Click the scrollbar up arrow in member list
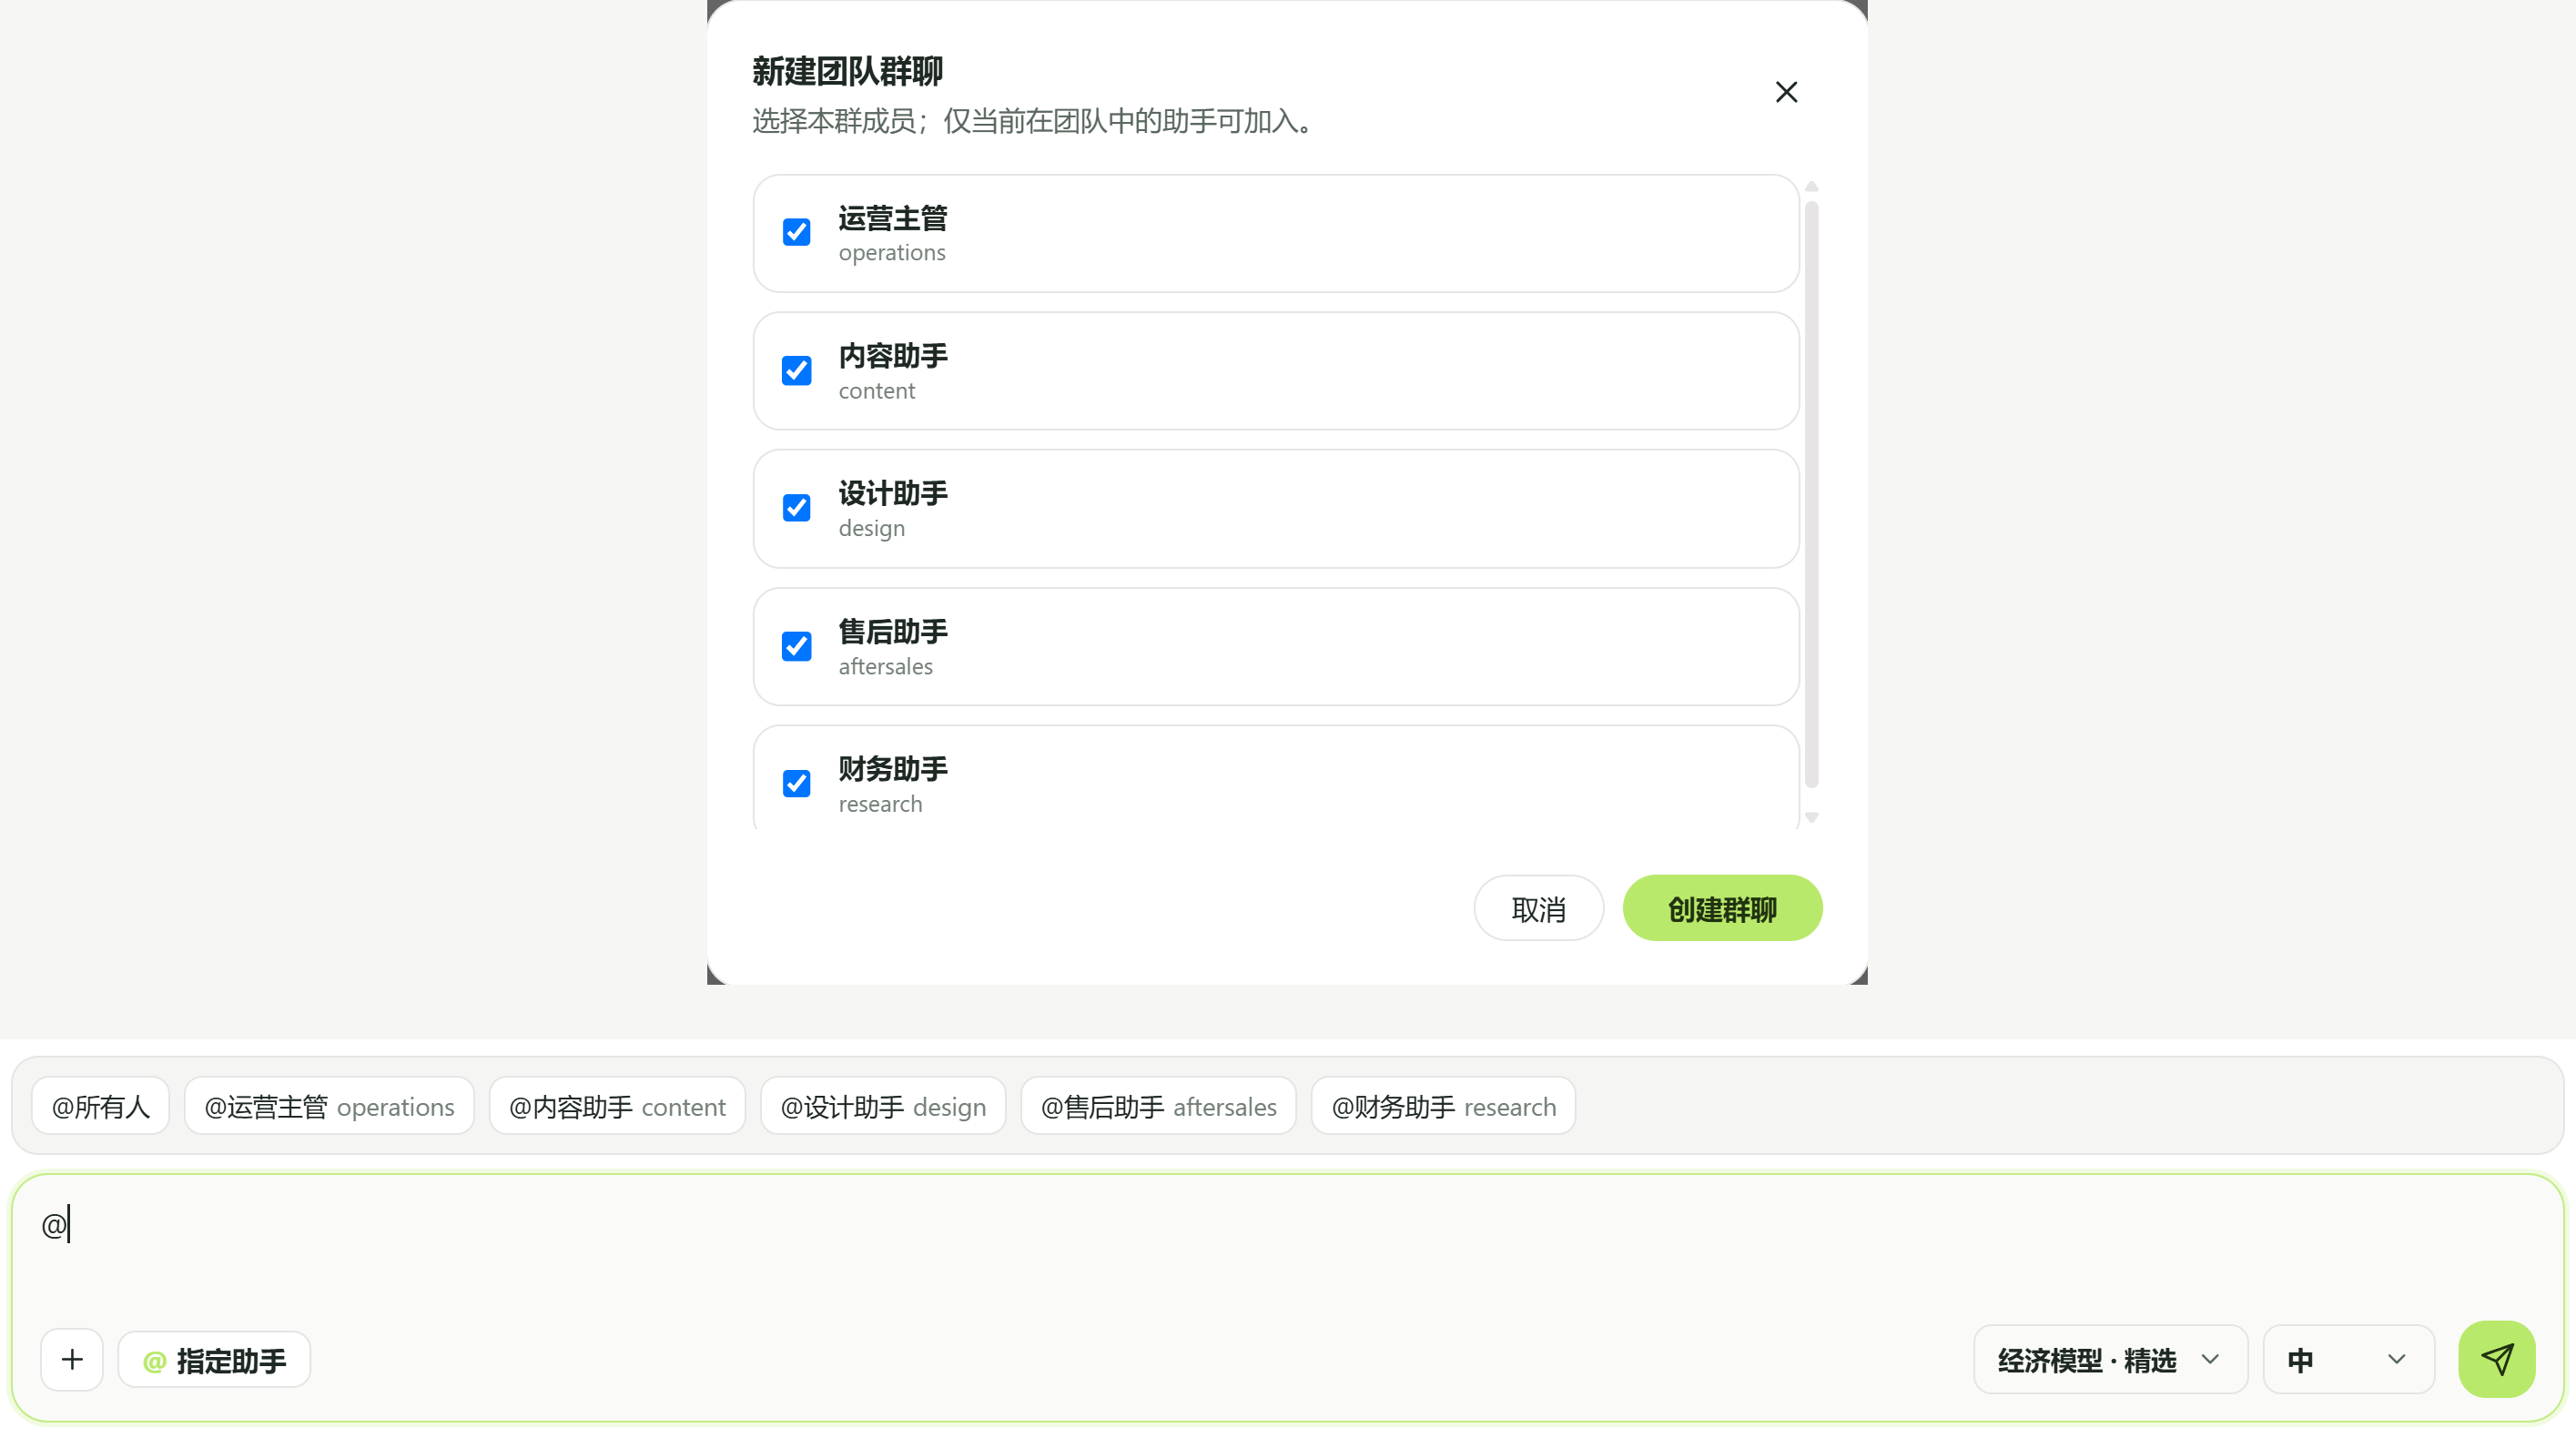Image resolution: width=2576 pixels, height=1438 pixels. pos(1811,187)
